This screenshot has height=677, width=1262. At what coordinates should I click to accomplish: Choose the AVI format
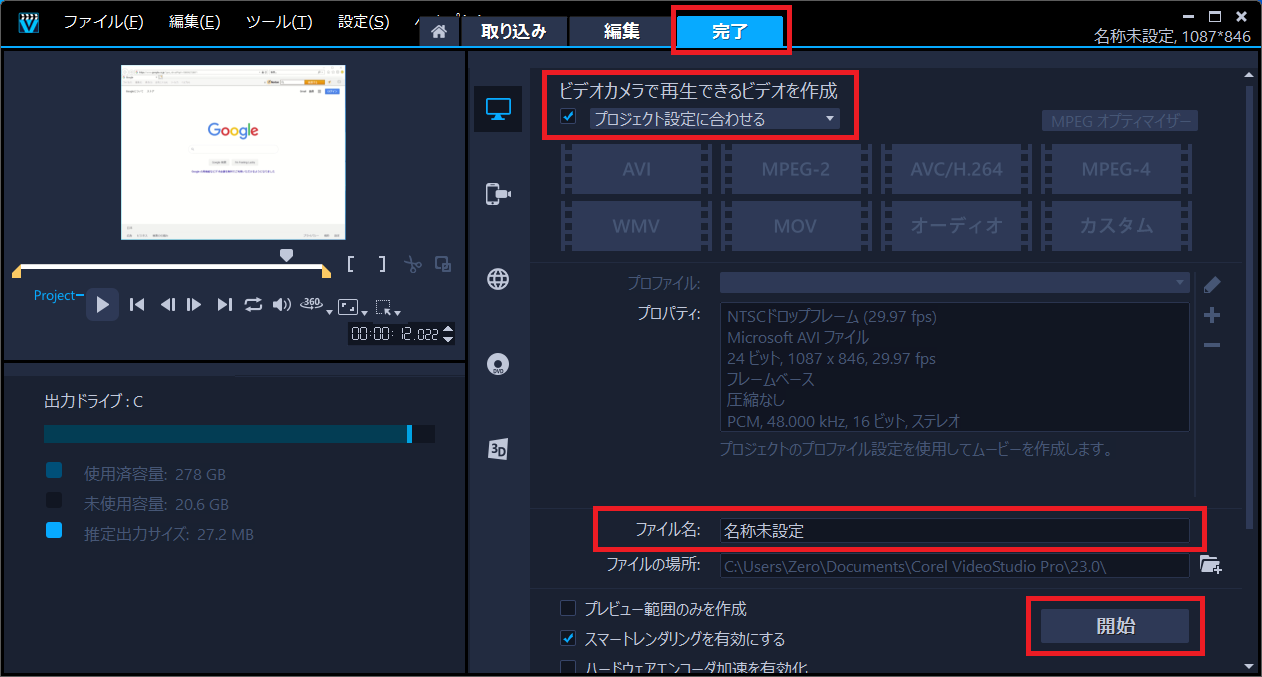pyautogui.click(x=636, y=169)
